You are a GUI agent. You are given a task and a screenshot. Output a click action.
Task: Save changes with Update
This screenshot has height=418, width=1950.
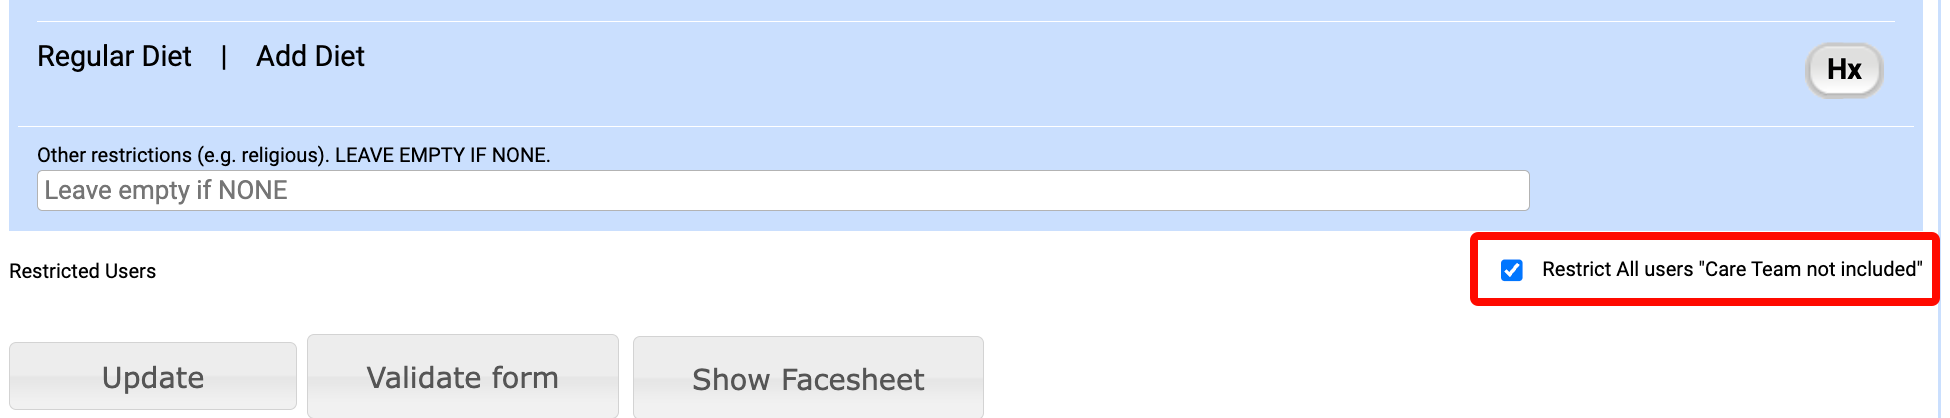153,376
